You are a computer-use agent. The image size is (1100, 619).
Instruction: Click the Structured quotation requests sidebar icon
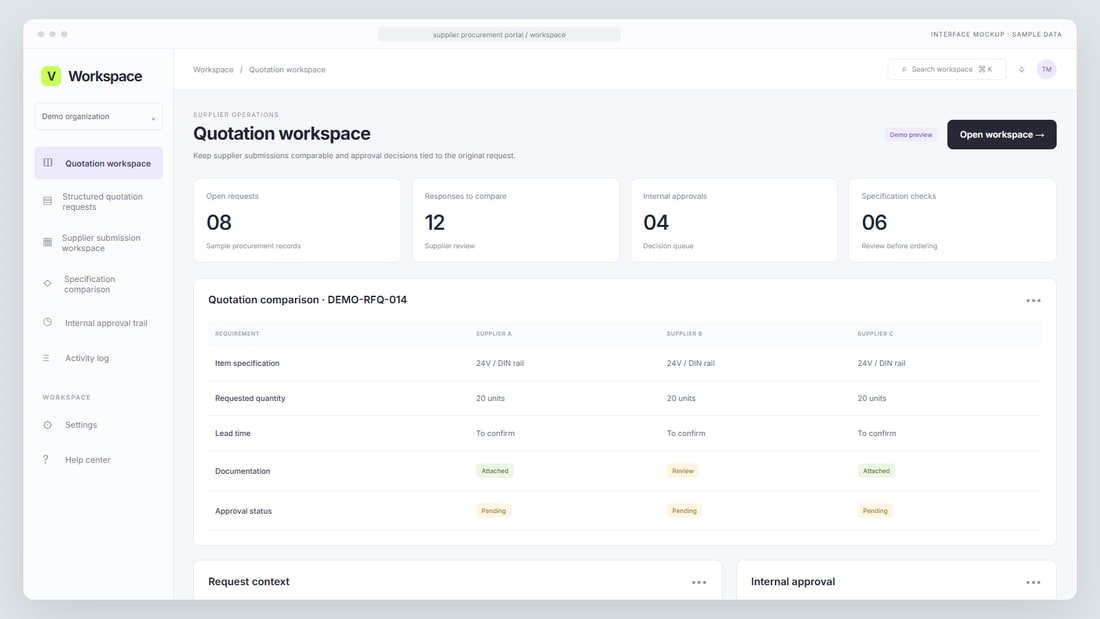[48, 201]
